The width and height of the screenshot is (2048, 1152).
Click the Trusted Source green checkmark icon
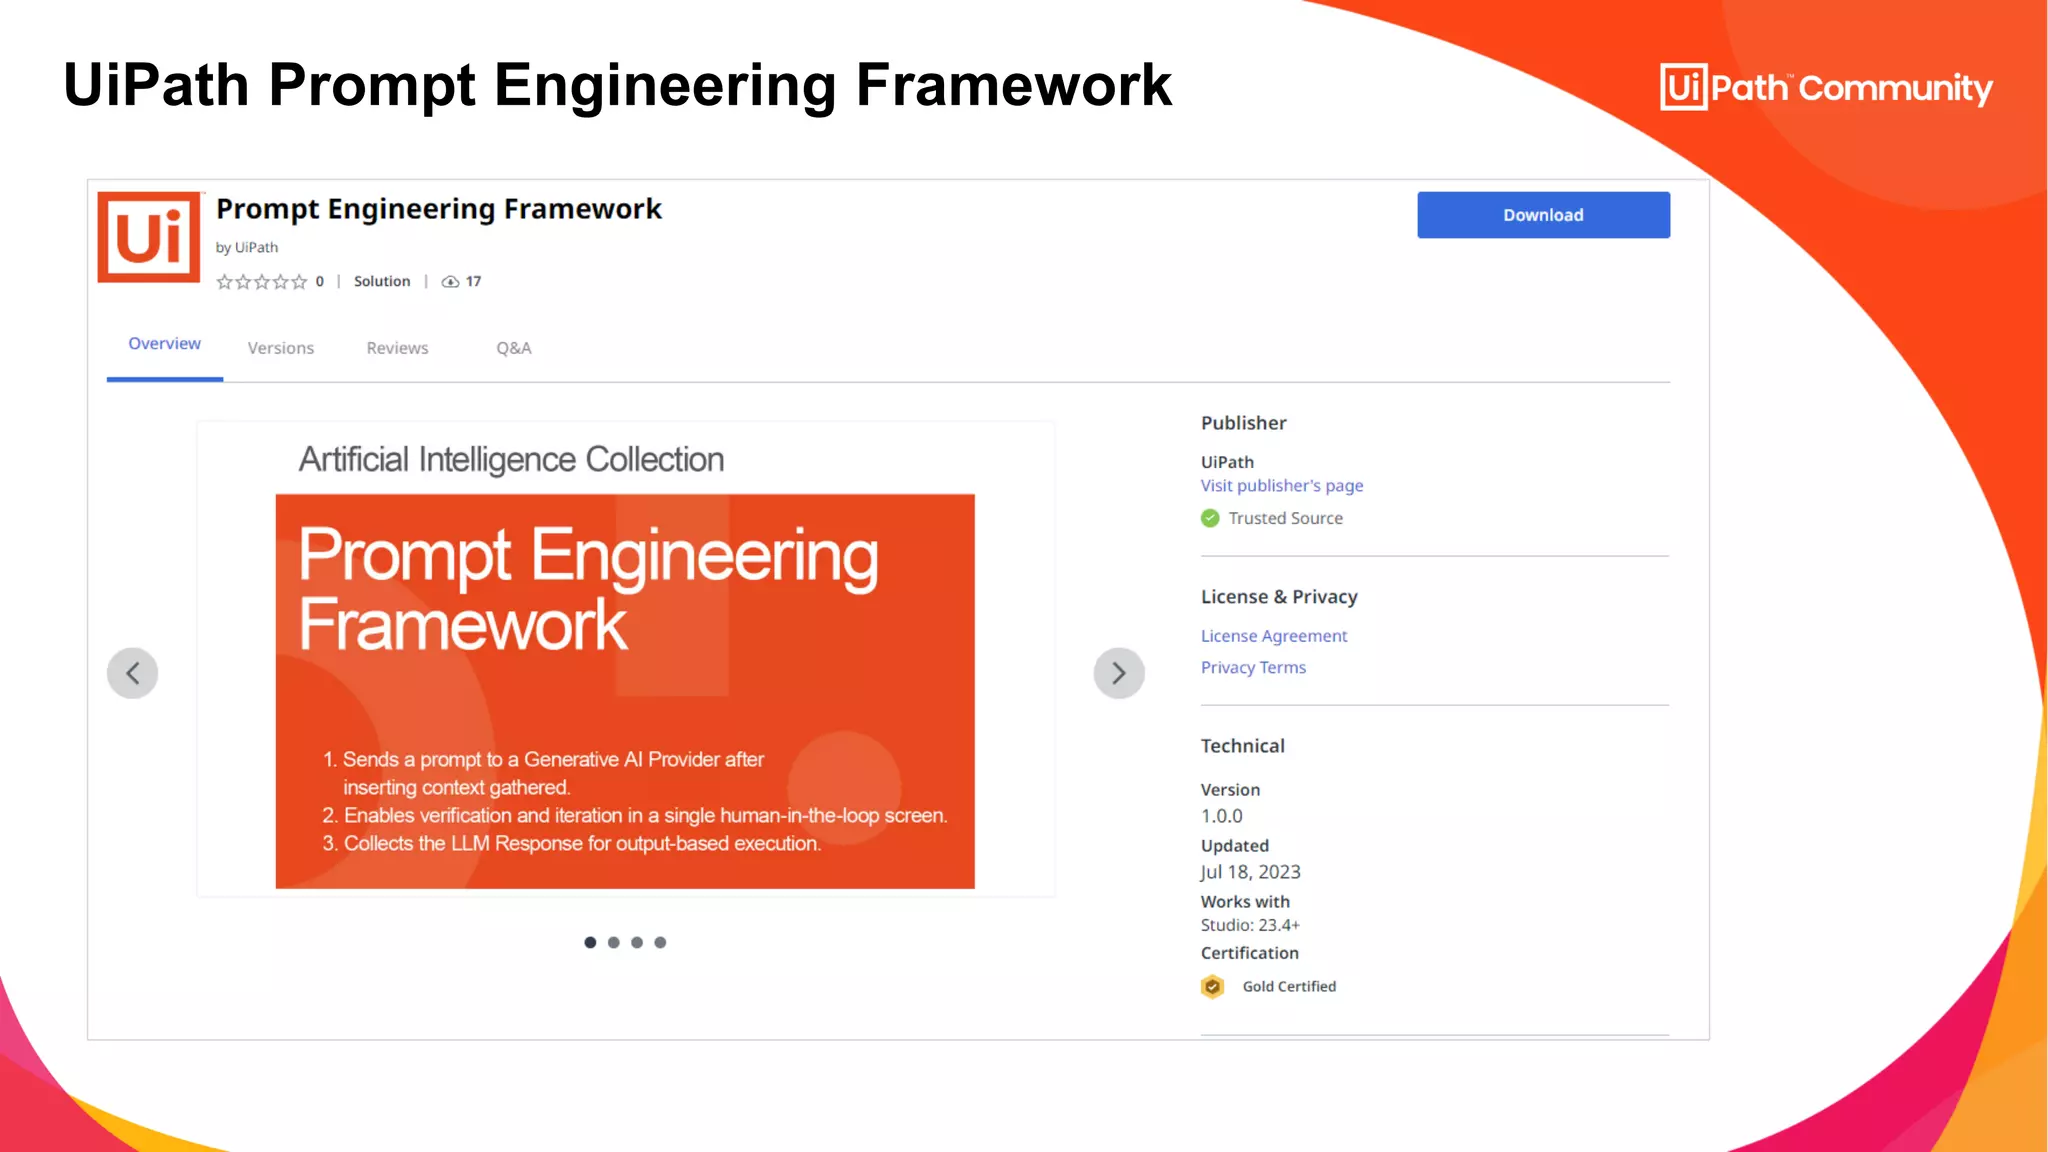[x=1210, y=518]
